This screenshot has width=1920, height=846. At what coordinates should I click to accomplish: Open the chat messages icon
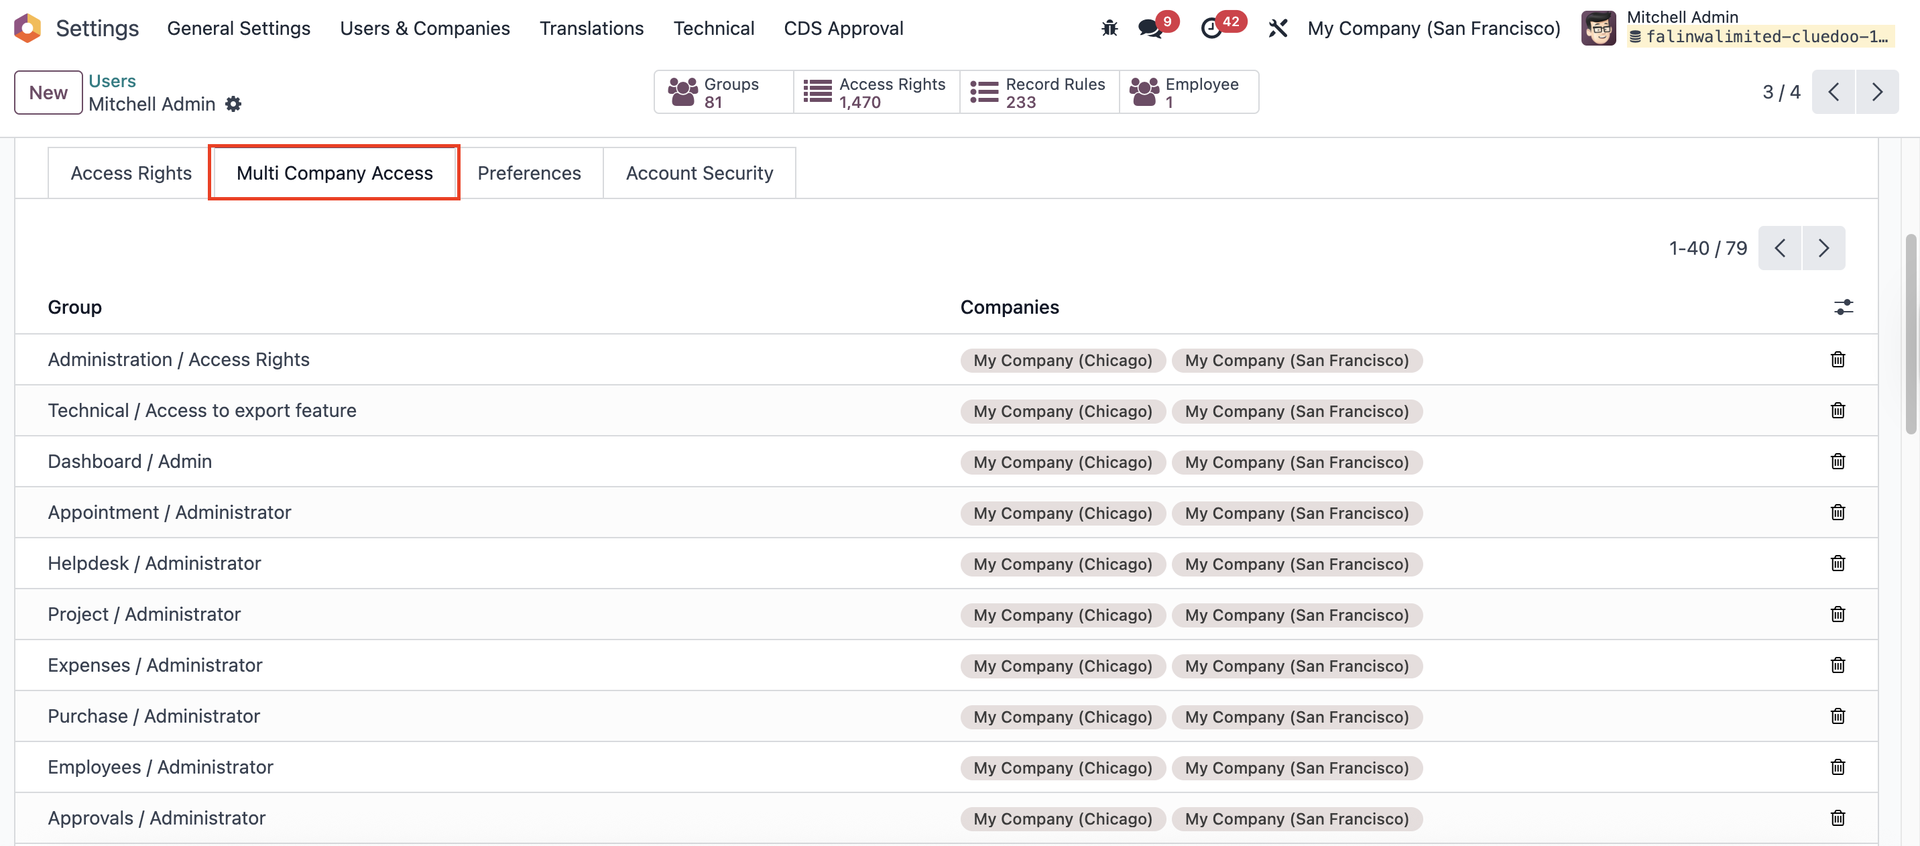pos(1151,28)
